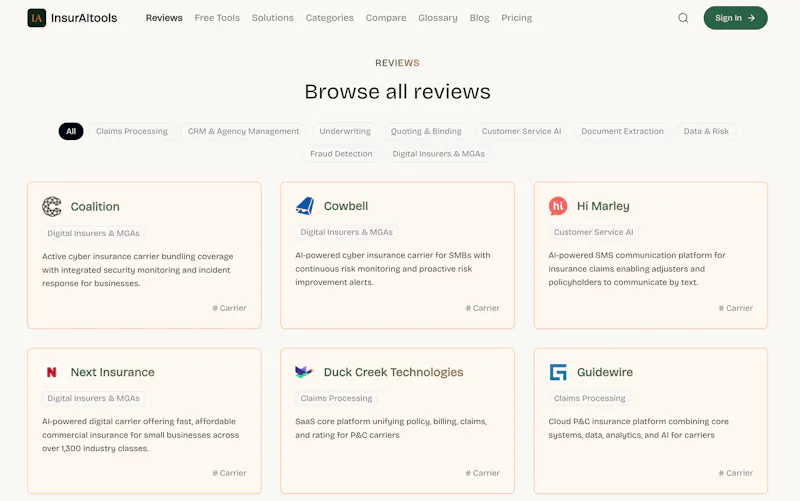Click the REVIEWS label above the heading
800x501 pixels.
click(397, 63)
